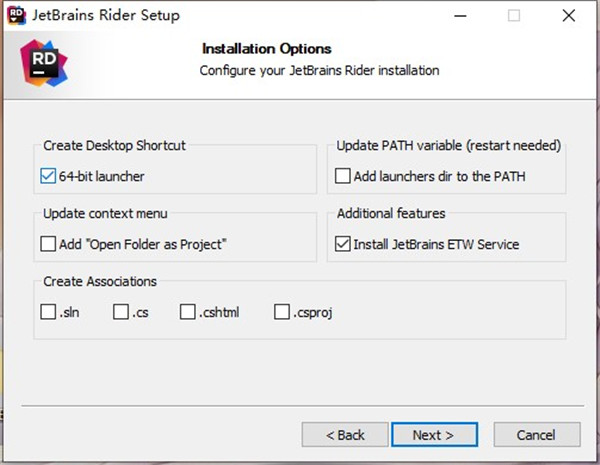This screenshot has height=465, width=600.
Task: Proceed by clicking Next
Action: pyautogui.click(x=433, y=435)
